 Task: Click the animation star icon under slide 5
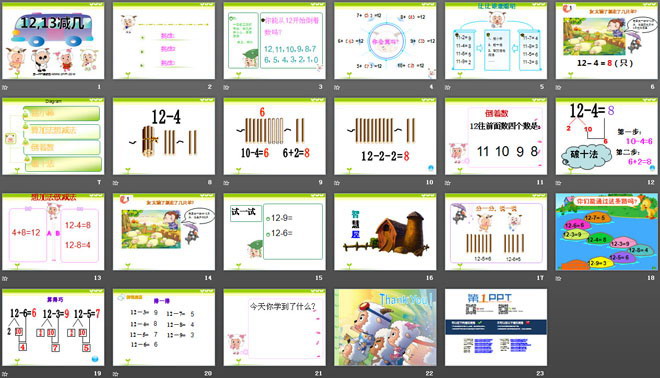[x=448, y=87]
